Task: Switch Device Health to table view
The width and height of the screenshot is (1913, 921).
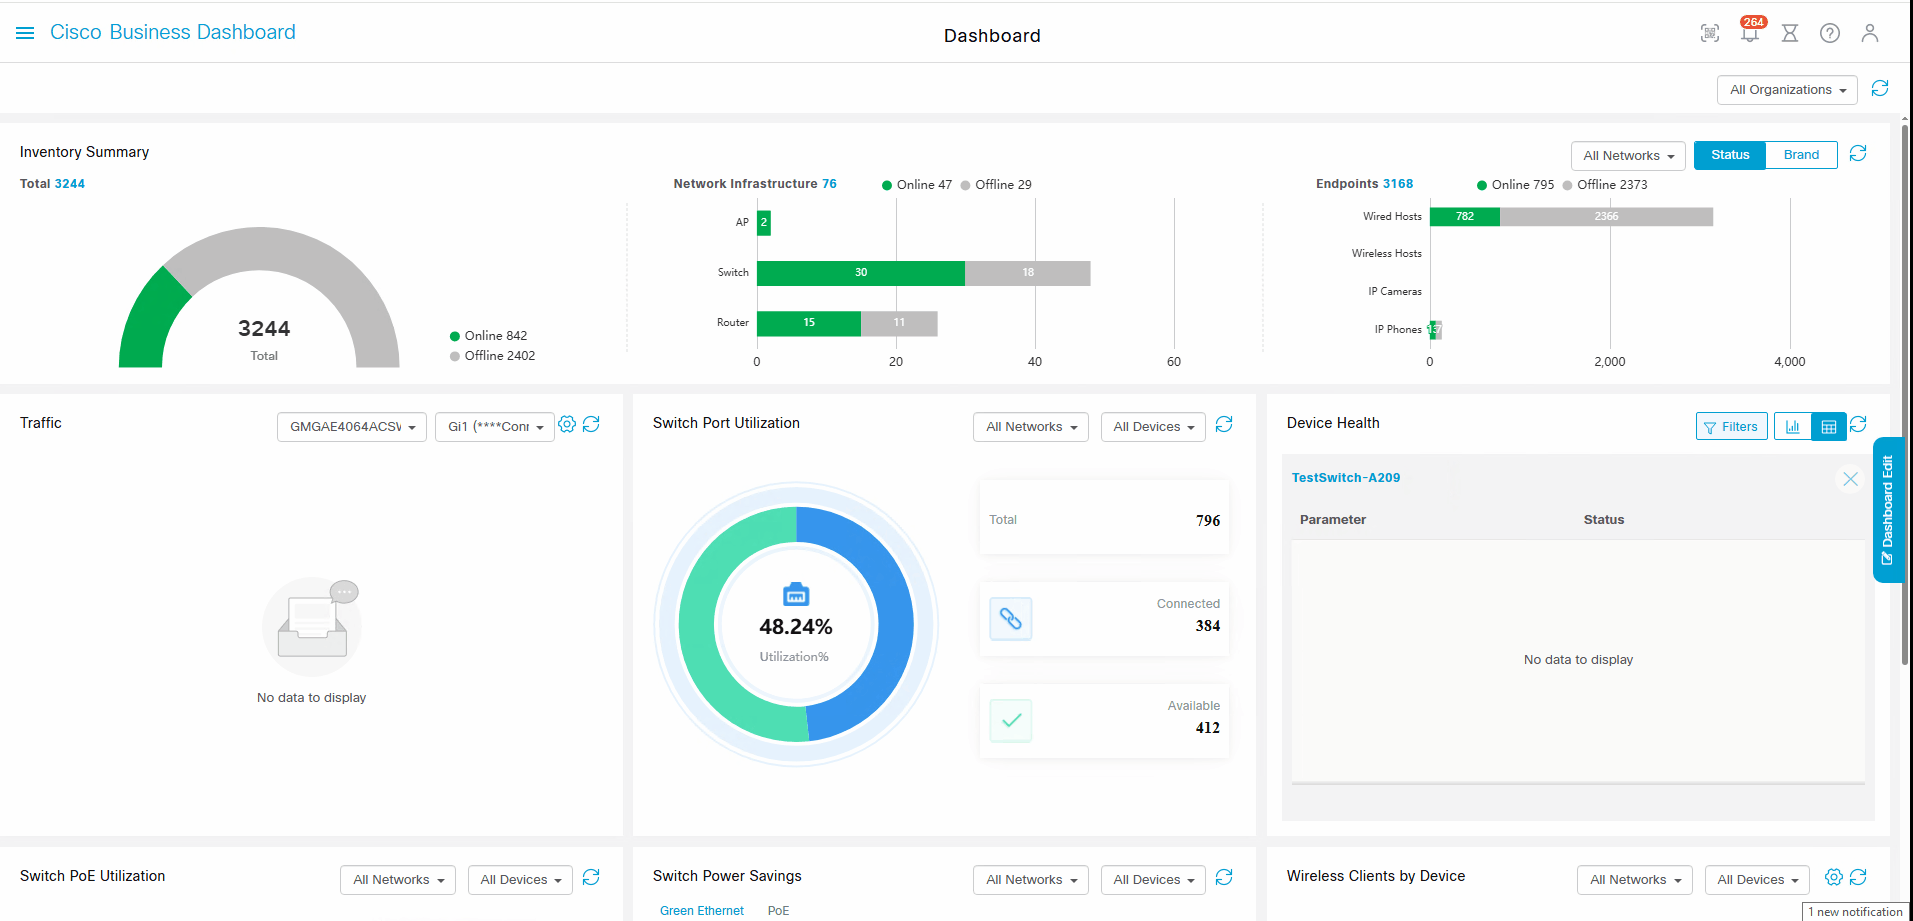Action: click(x=1829, y=427)
